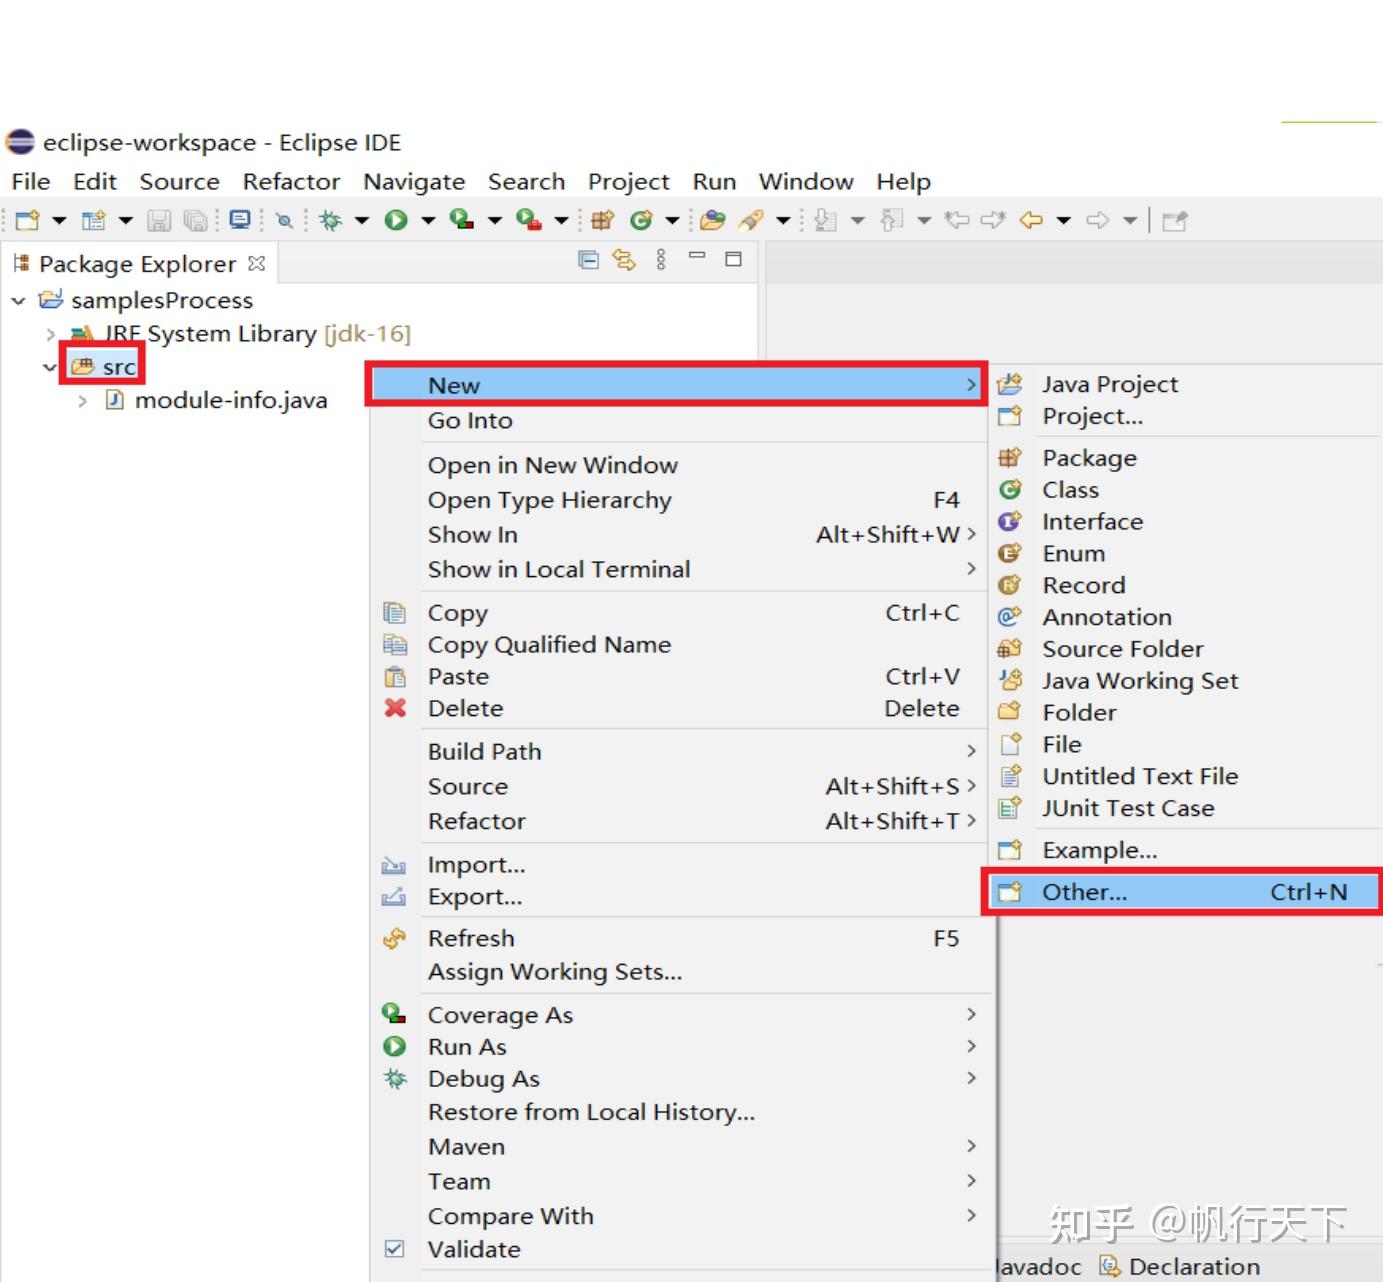Open the Search toolbar icon
The width and height of the screenshot is (1383, 1282).
click(x=284, y=219)
